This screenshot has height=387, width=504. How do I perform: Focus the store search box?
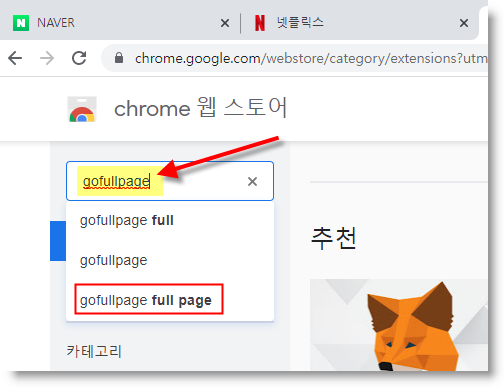170,181
